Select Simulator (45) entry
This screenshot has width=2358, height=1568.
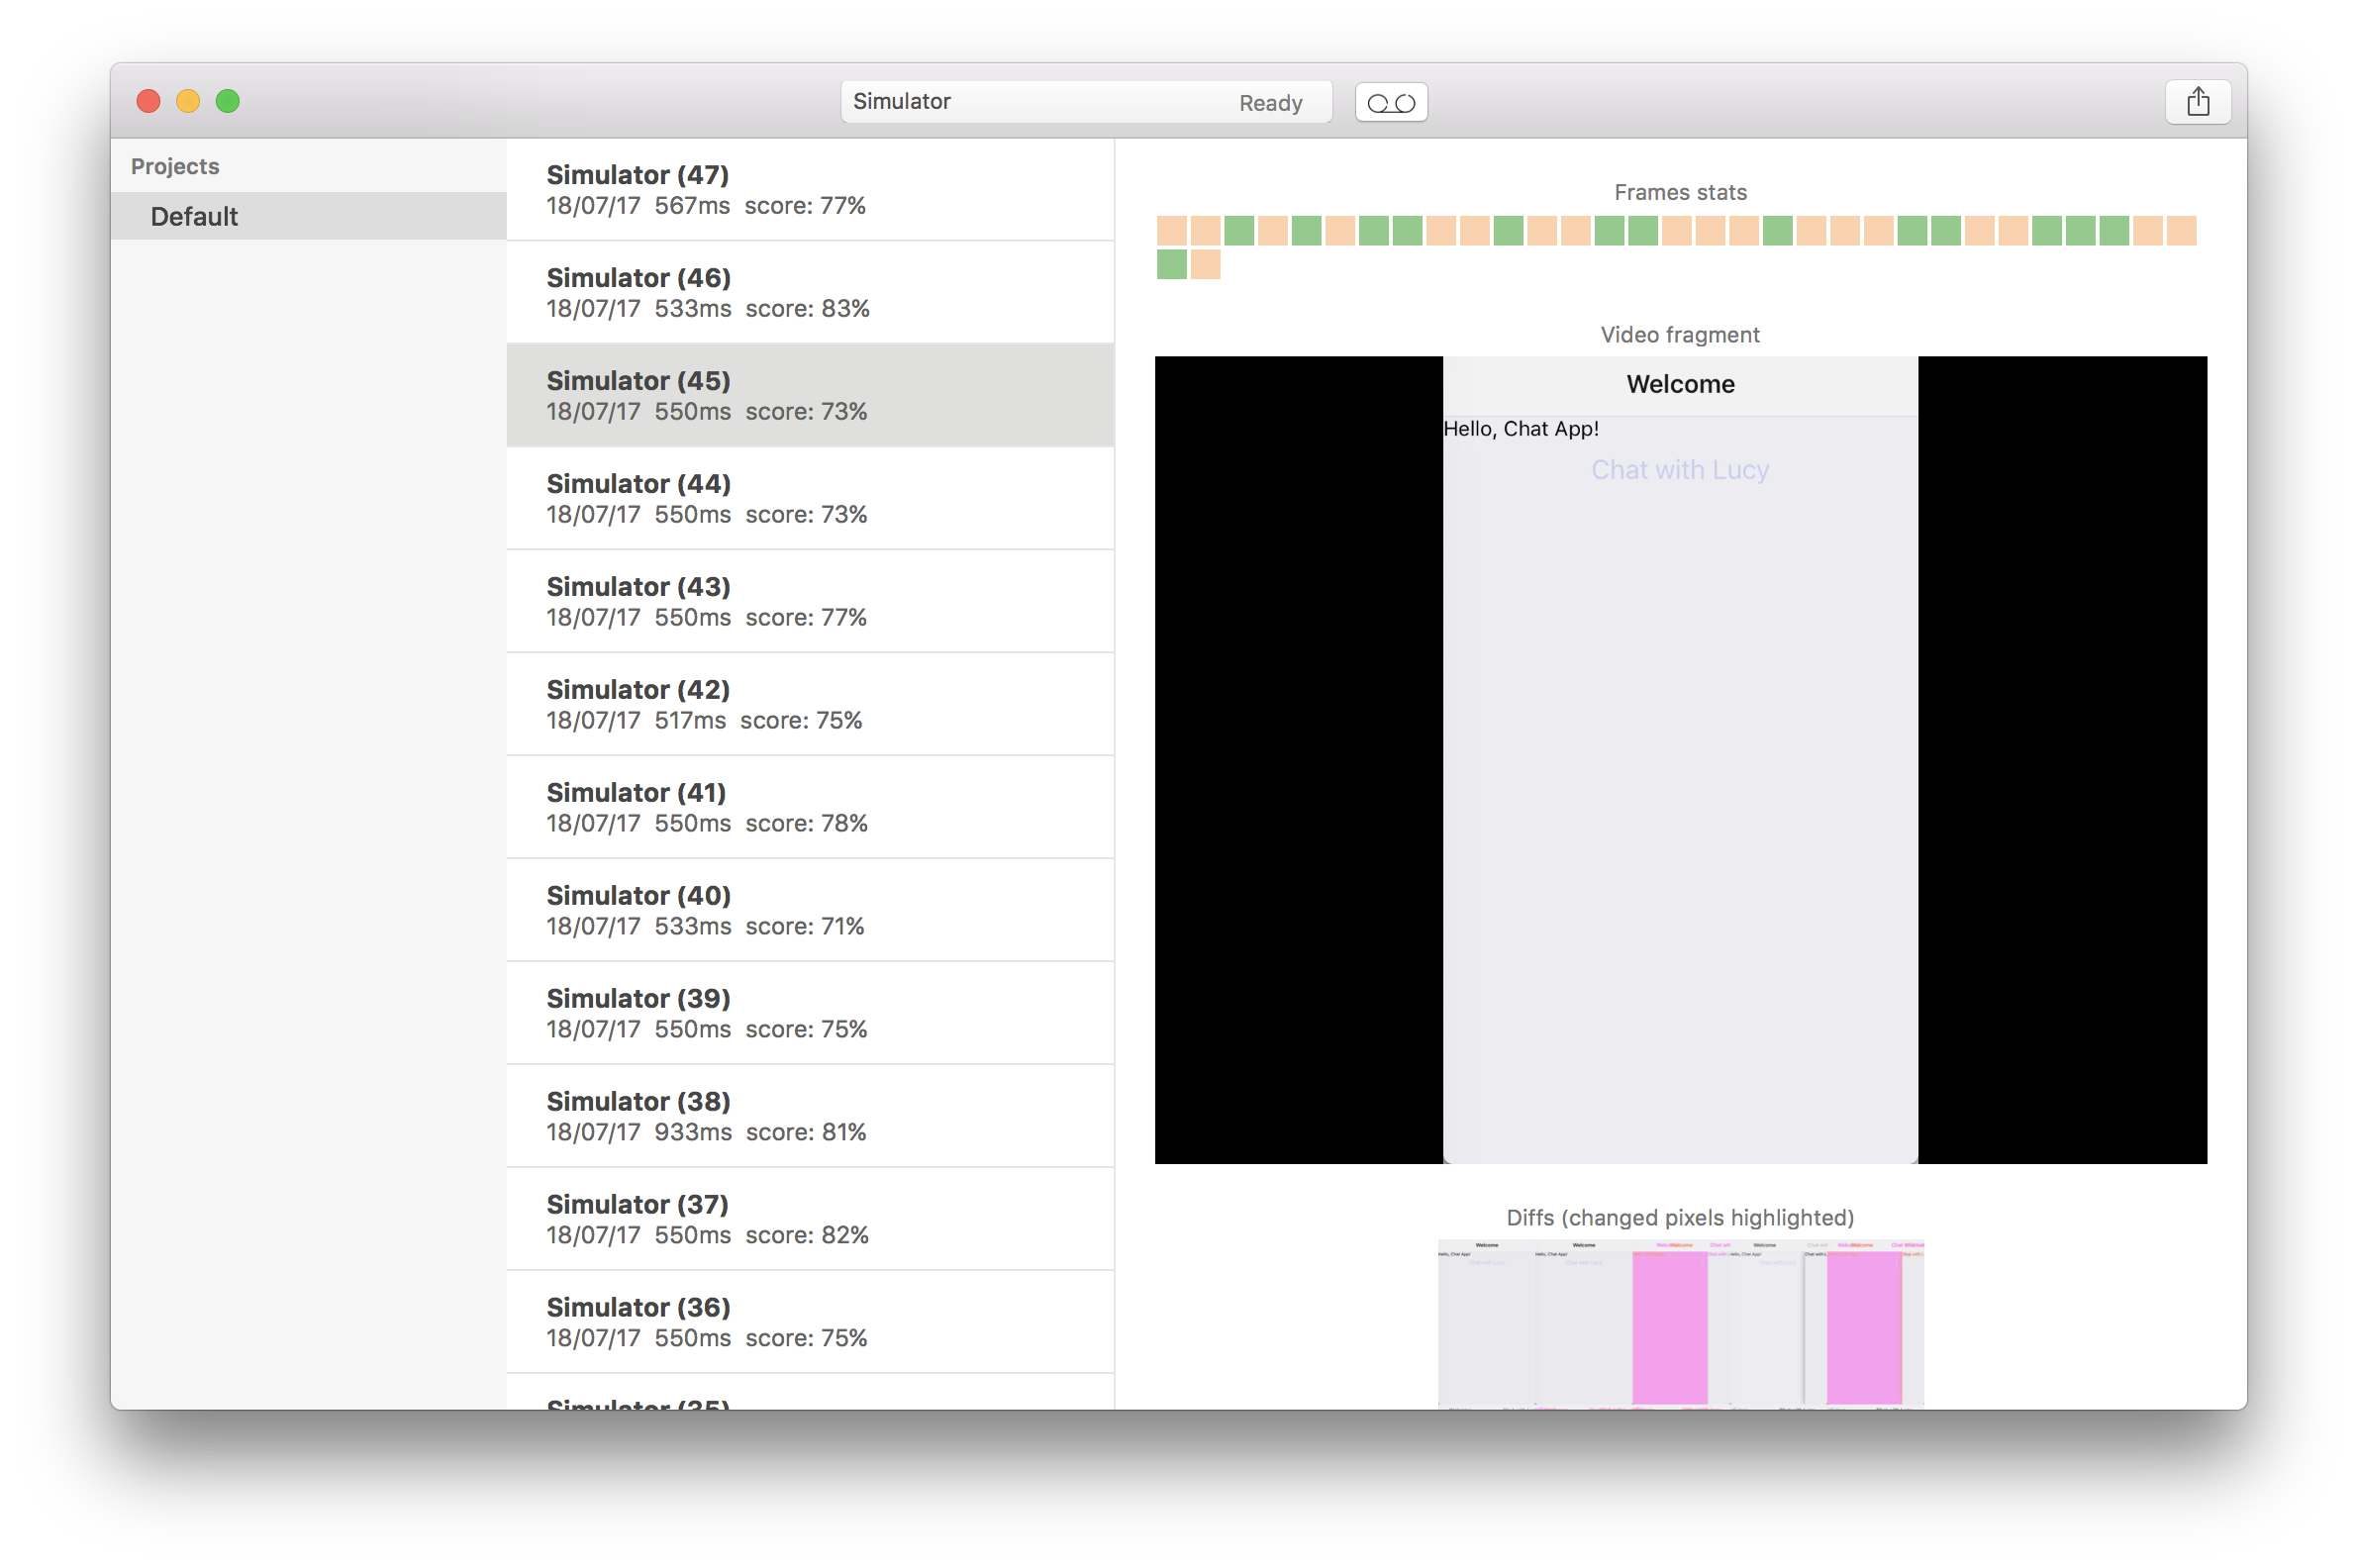(810, 395)
